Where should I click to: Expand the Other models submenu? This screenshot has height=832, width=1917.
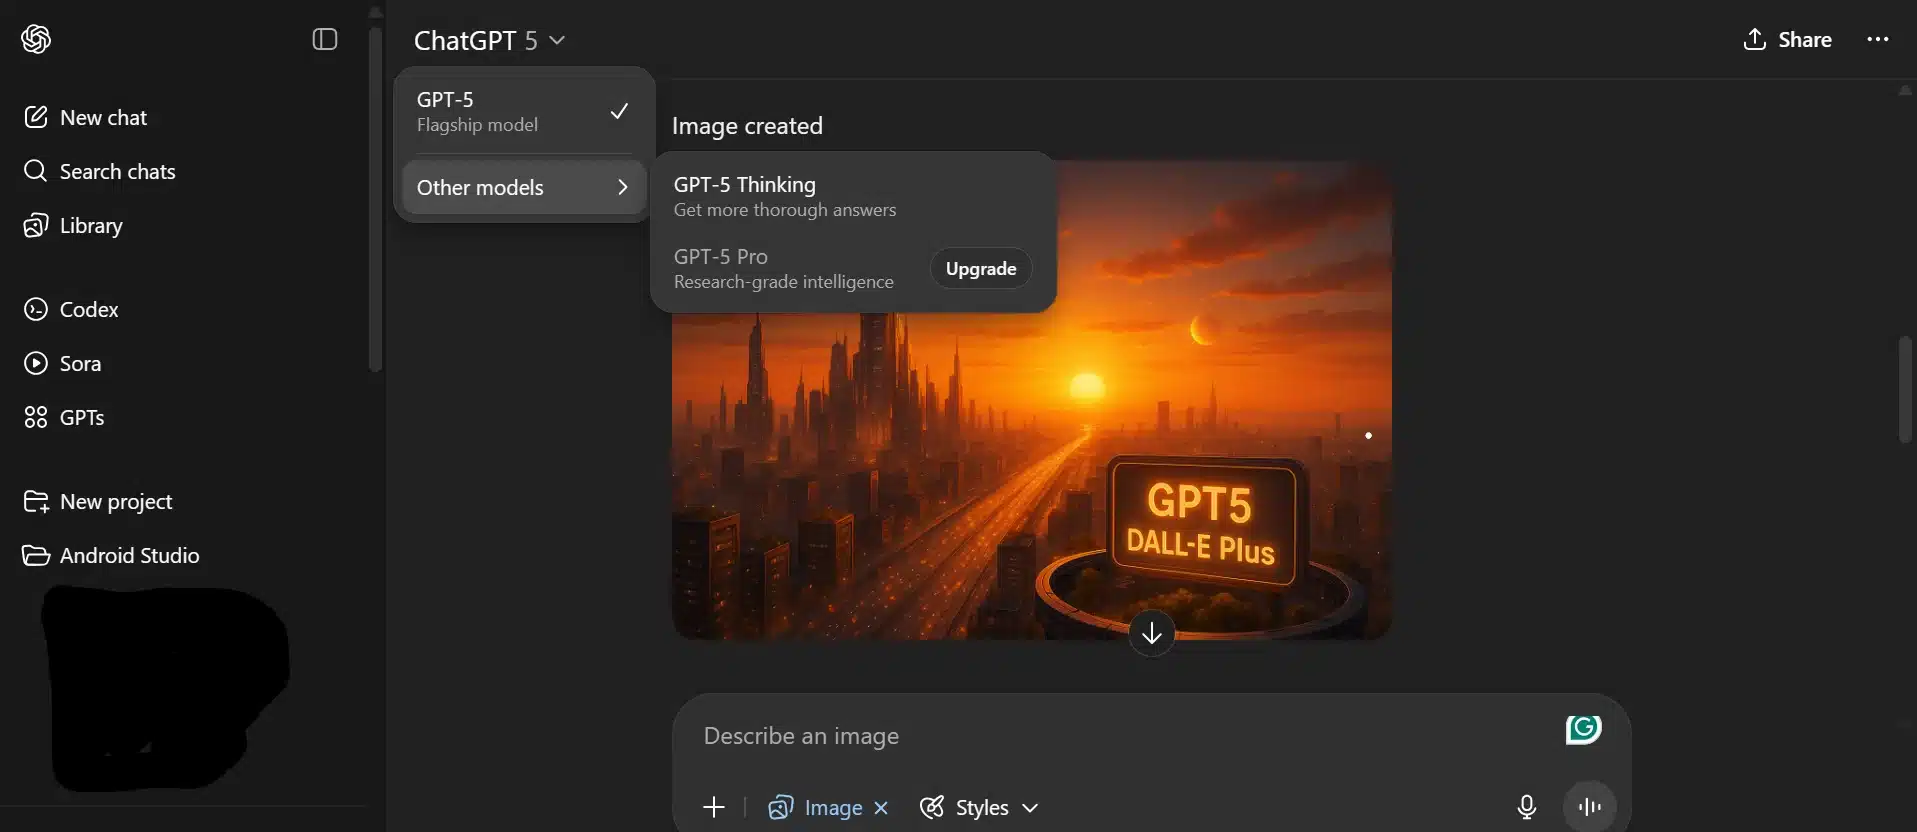coord(523,187)
